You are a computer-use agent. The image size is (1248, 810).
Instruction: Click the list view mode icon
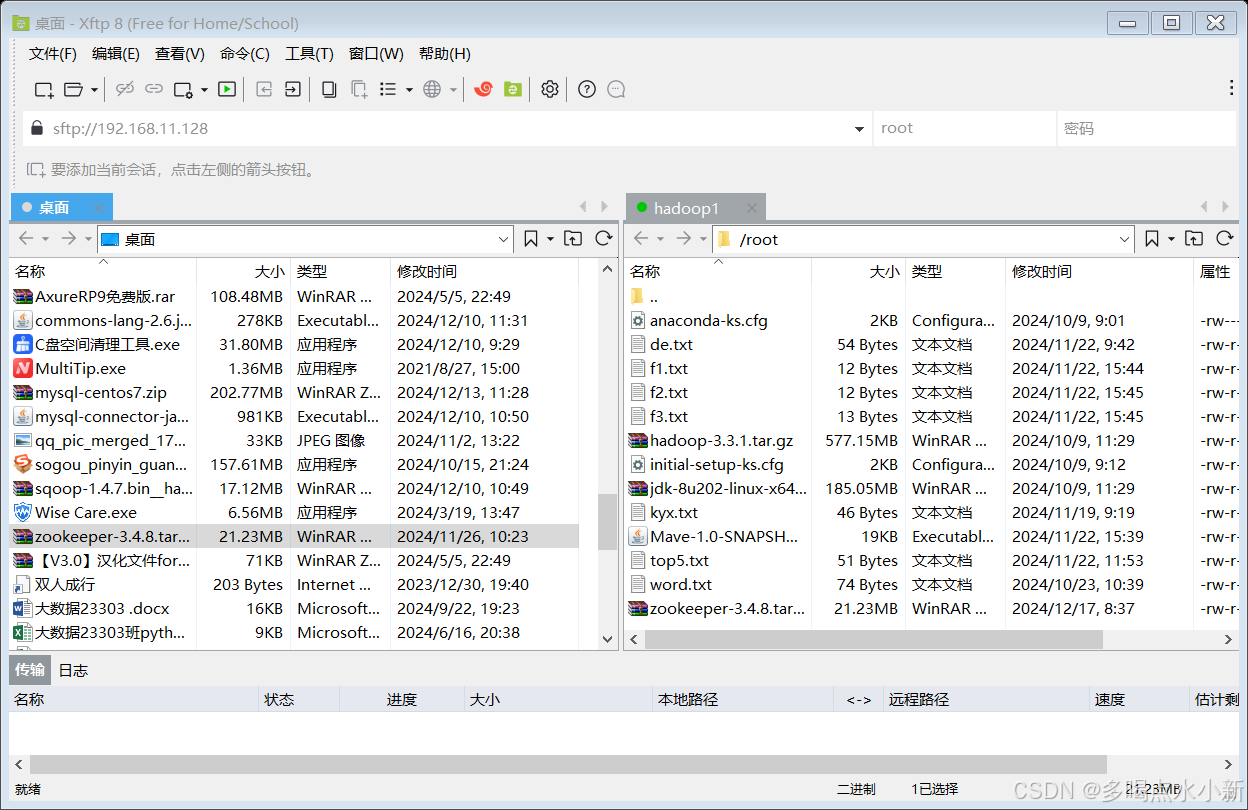[x=388, y=89]
